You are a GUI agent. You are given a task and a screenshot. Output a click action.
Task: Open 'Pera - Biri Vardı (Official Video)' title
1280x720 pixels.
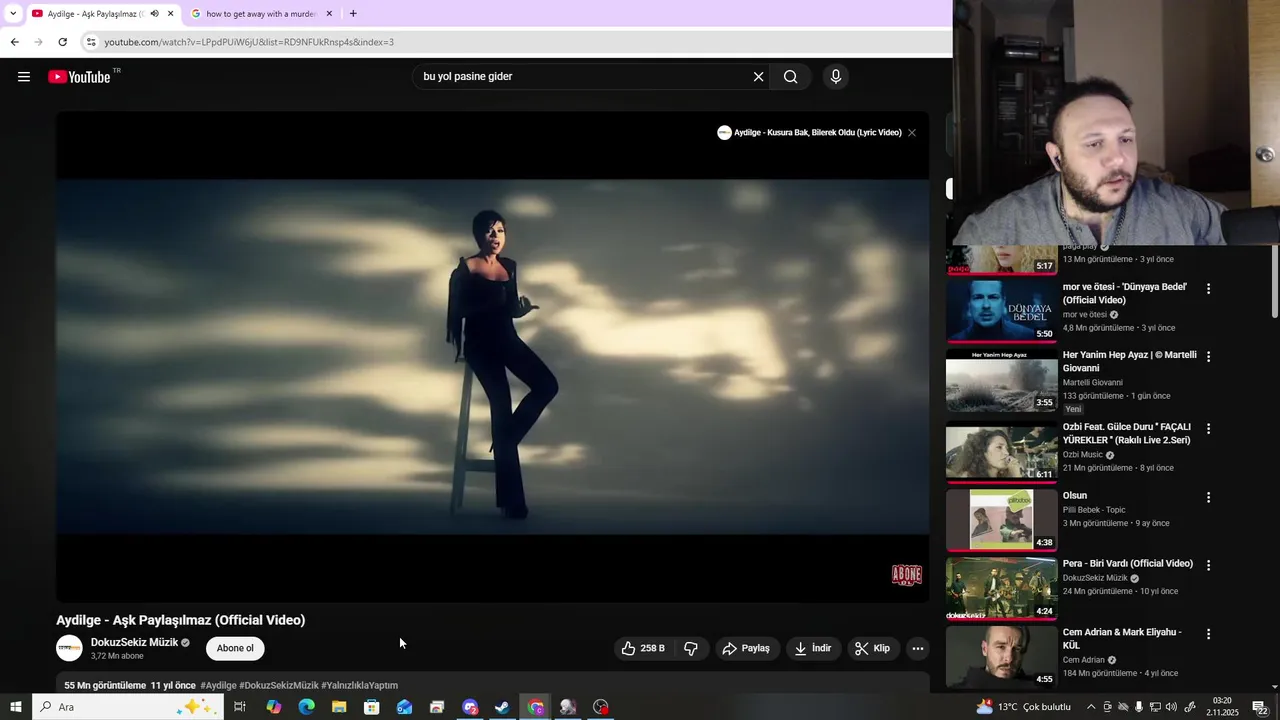pyautogui.click(x=1127, y=564)
